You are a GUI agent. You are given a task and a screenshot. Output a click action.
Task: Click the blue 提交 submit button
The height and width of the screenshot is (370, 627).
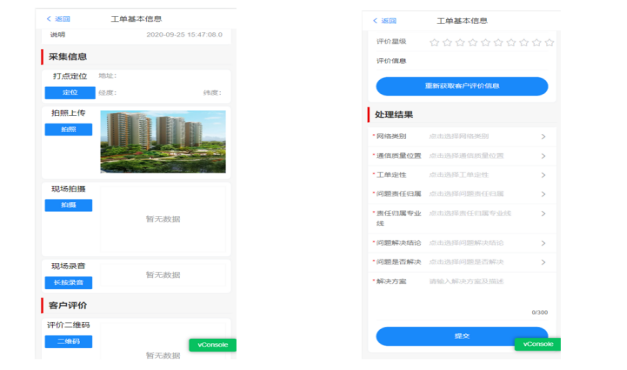point(462,336)
